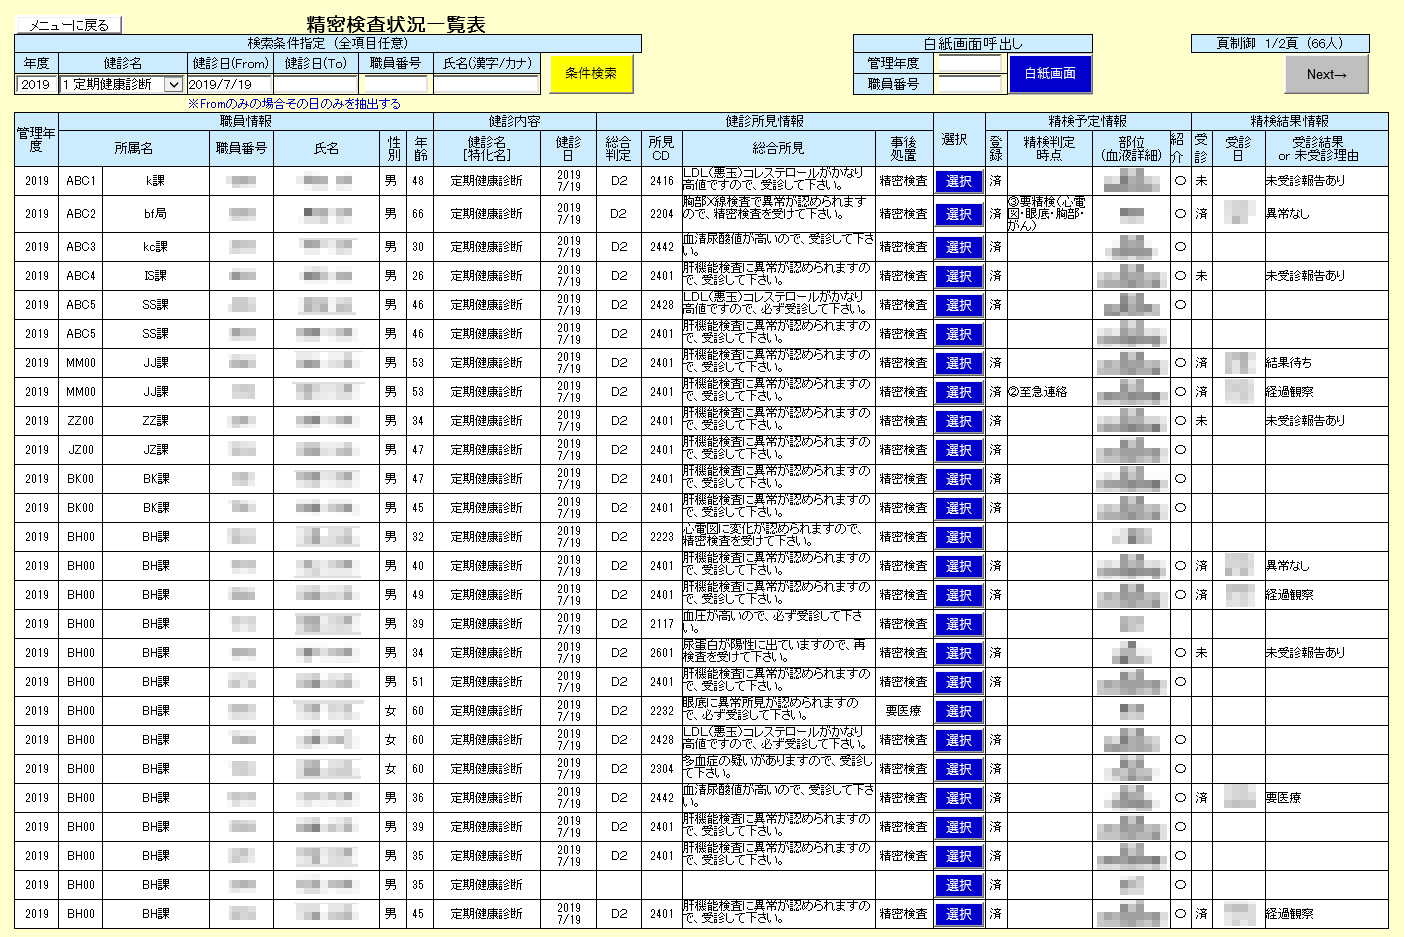This screenshot has width=1404, height=937.
Task: Click the JZ課 department cell
Action: point(156,450)
